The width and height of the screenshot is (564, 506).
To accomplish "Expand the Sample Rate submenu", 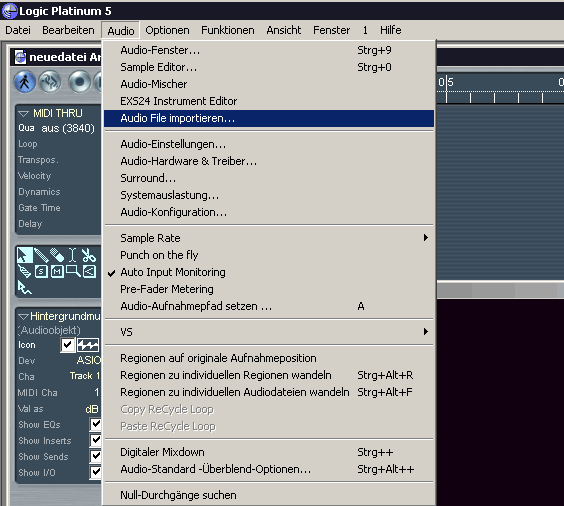I will (x=269, y=238).
